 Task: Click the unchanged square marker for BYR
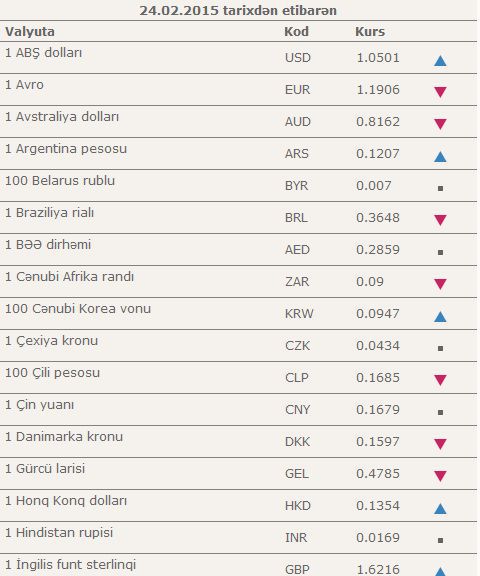(440, 188)
